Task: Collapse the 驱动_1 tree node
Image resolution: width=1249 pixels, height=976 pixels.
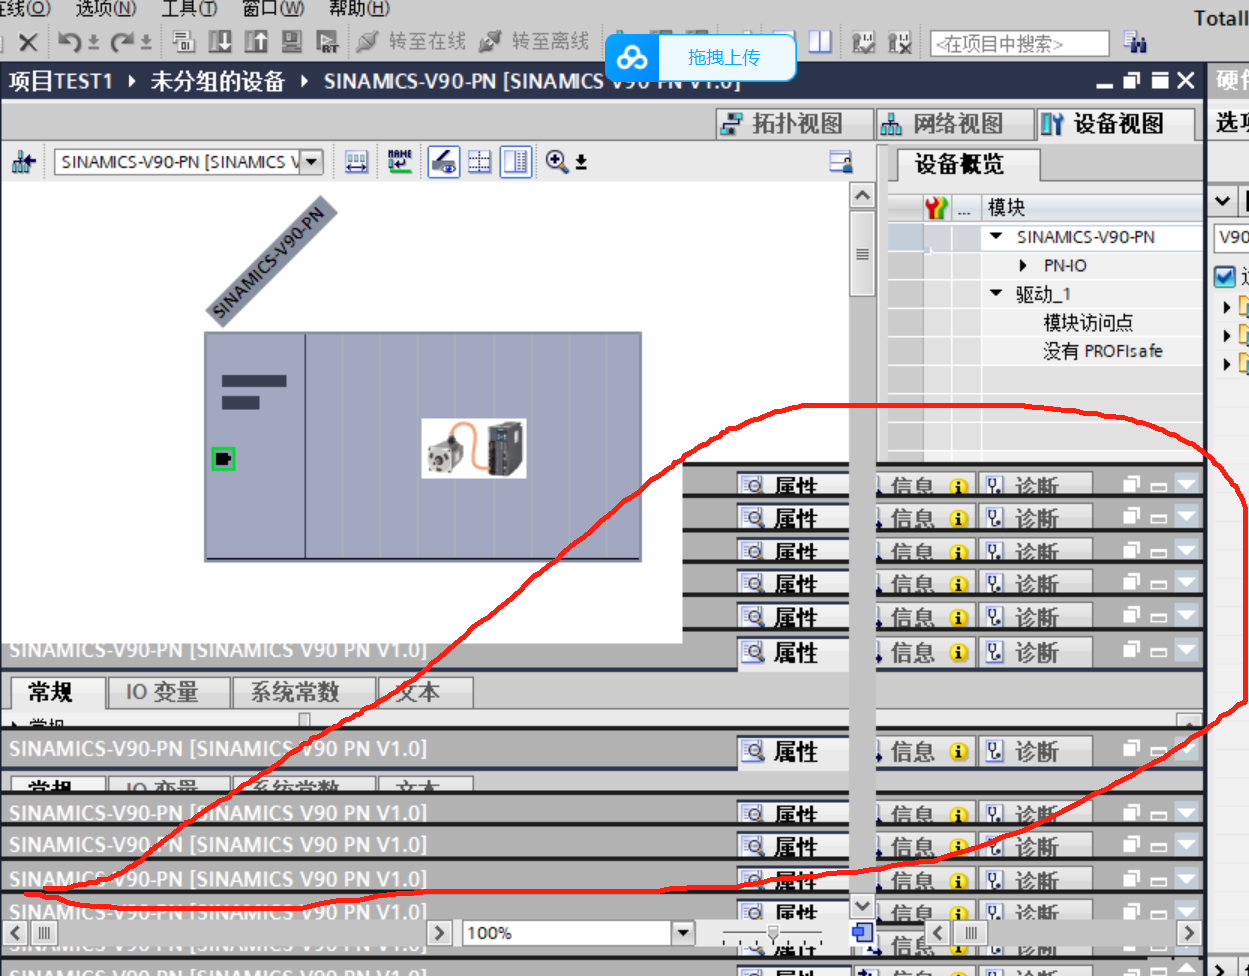Action: click(x=996, y=294)
